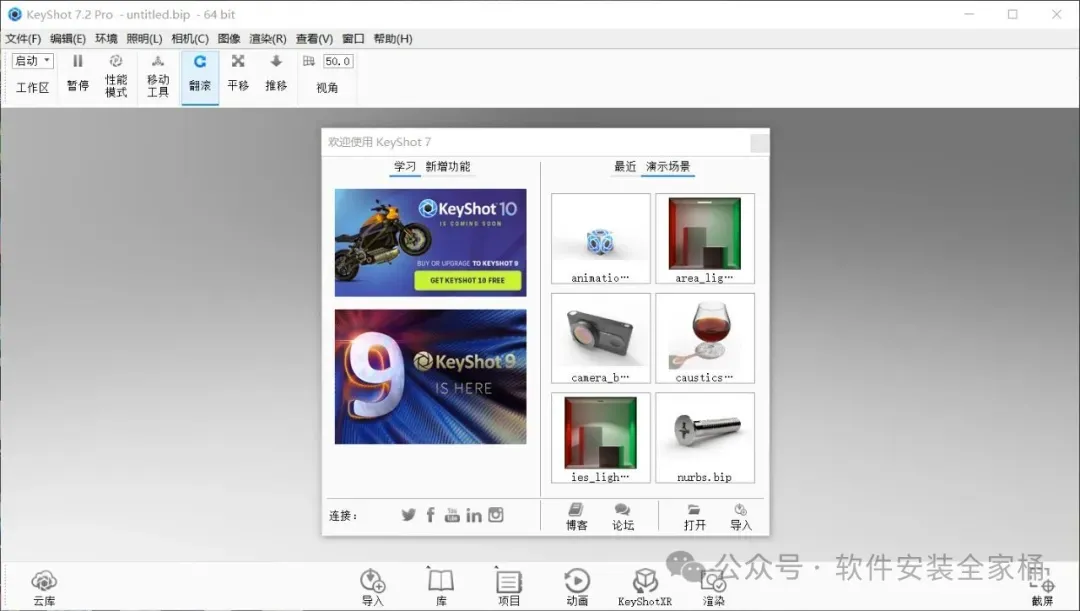Open the 动画 animation panel
This screenshot has height=611, width=1080.
coord(577,588)
